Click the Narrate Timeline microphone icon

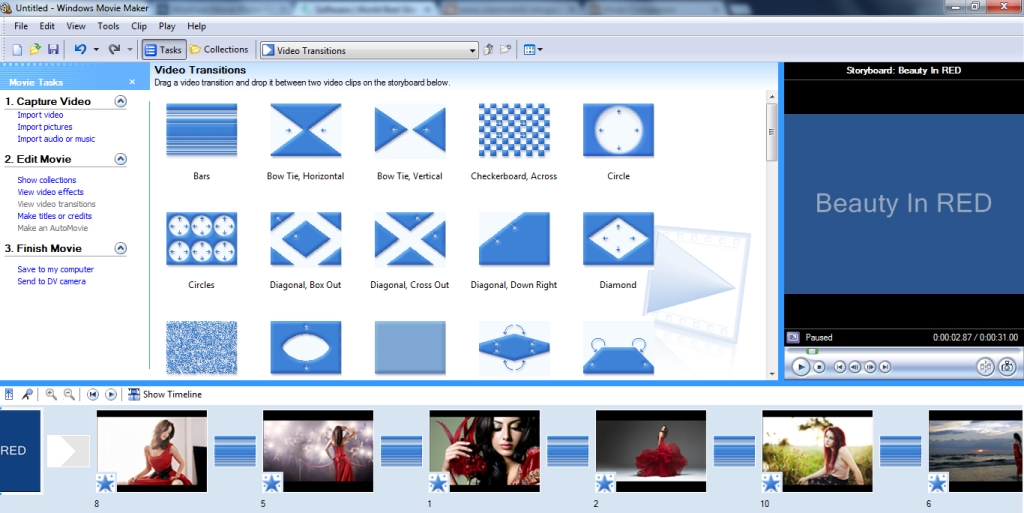coord(27,394)
